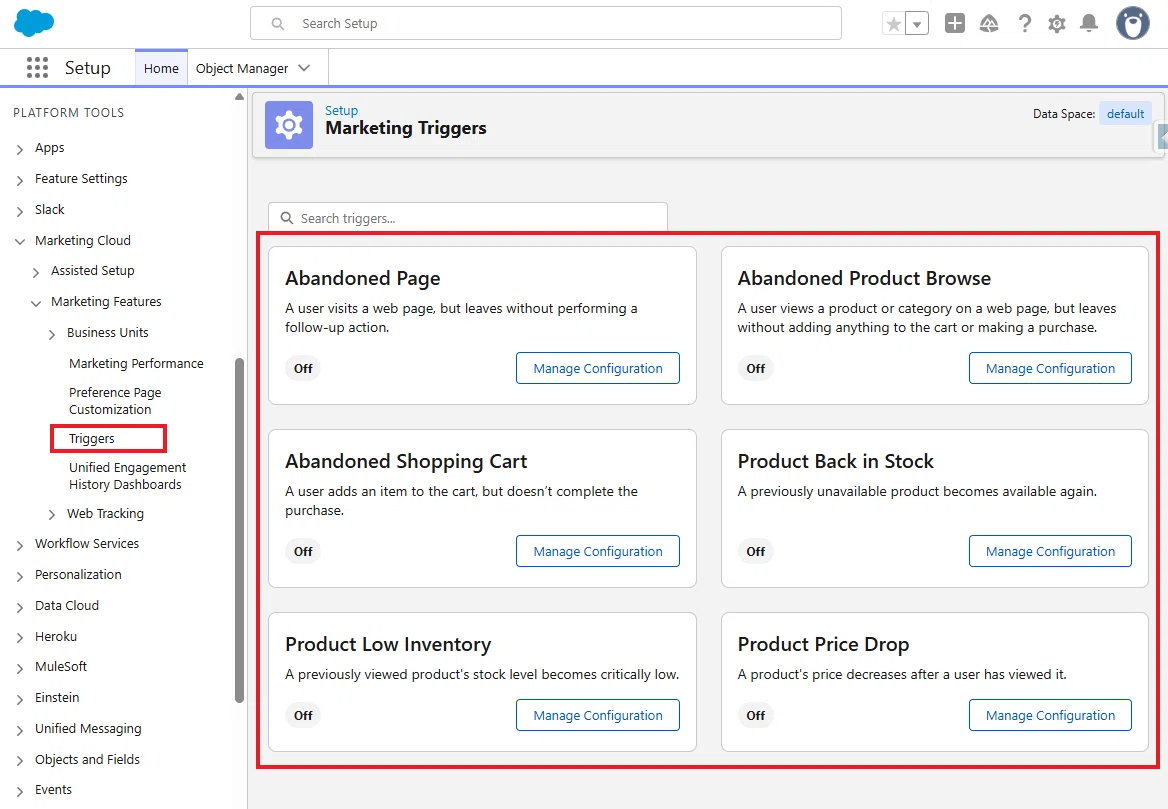Expand the Data Cloud node chevron
This screenshot has width=1168, height=809.
pyautogui.click(x=20, y=606)
